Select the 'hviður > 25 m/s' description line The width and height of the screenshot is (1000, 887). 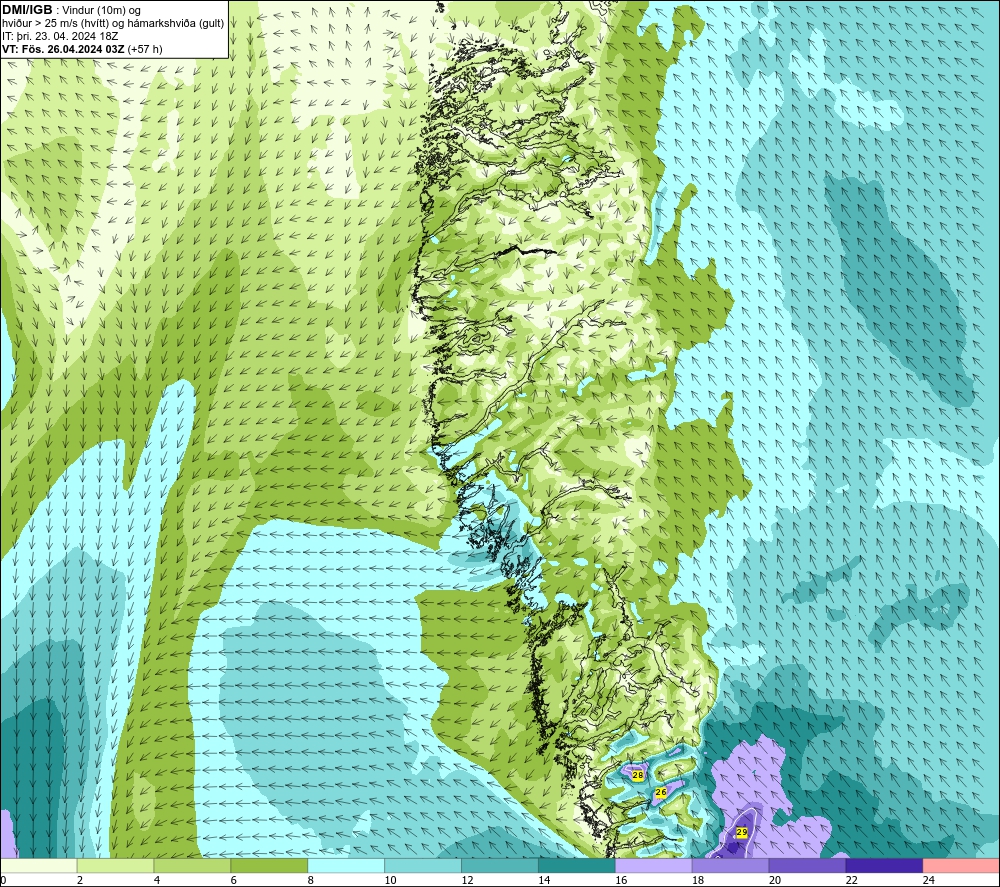[114, 24]
